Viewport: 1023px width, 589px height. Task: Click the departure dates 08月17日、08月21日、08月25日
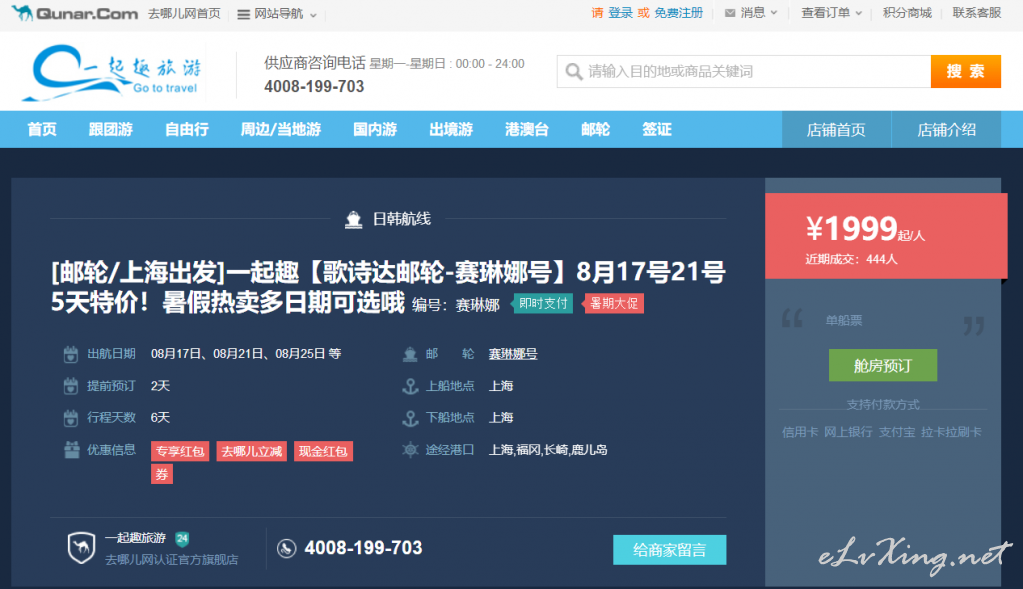[x=238, y=354]
